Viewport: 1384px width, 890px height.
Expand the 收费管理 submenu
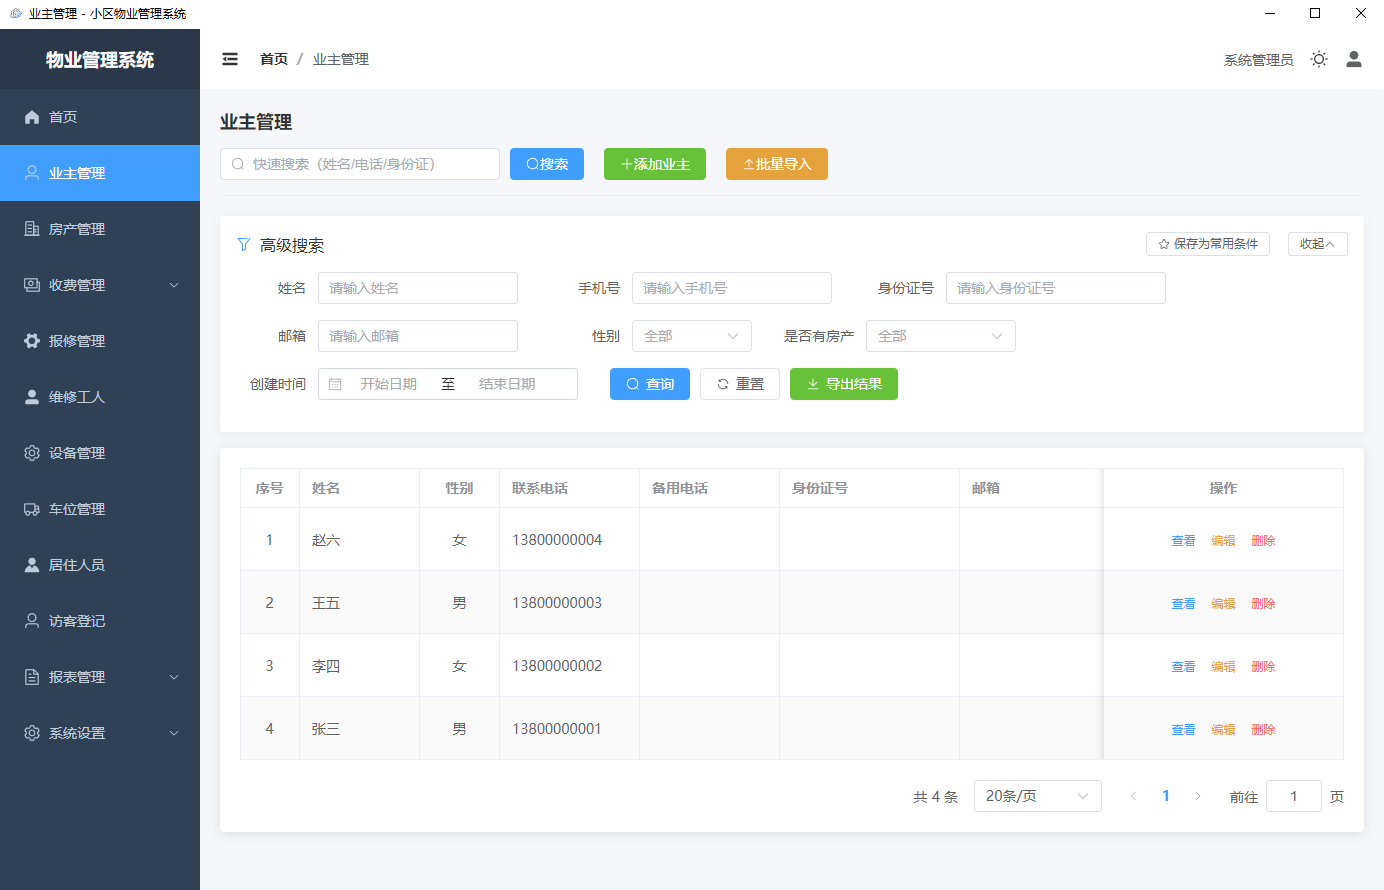[x=100, y=285]
